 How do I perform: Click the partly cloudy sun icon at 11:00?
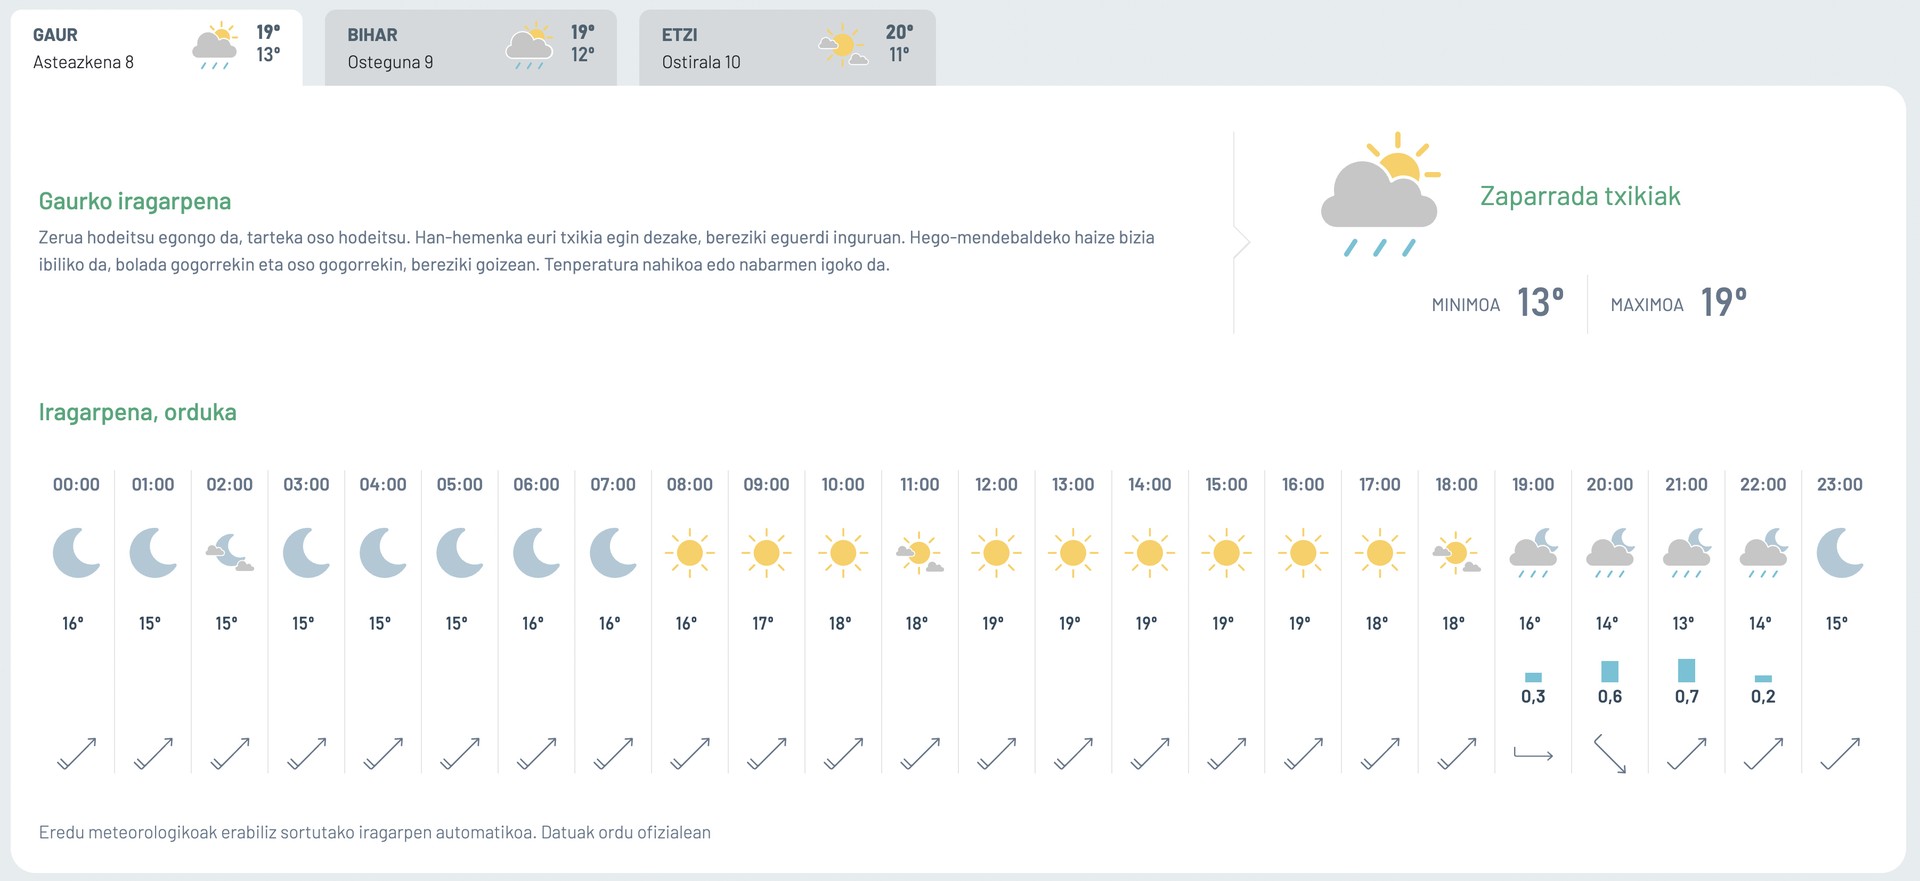pyautogui.click(x=920, y=553)
